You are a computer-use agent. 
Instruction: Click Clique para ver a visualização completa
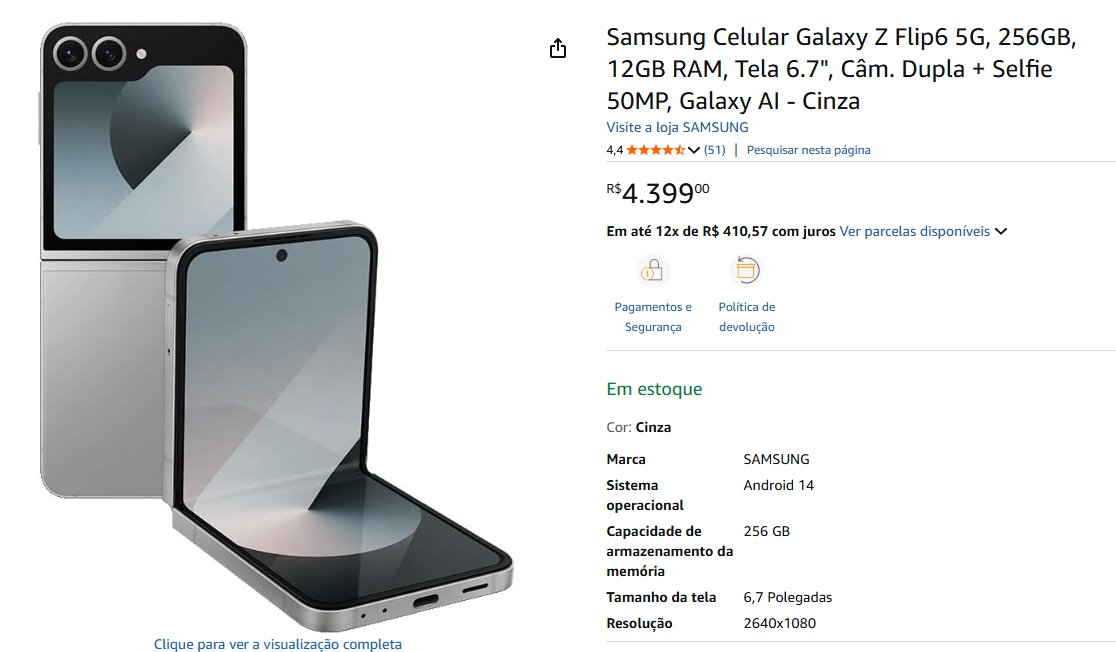[x=278, y=644]
